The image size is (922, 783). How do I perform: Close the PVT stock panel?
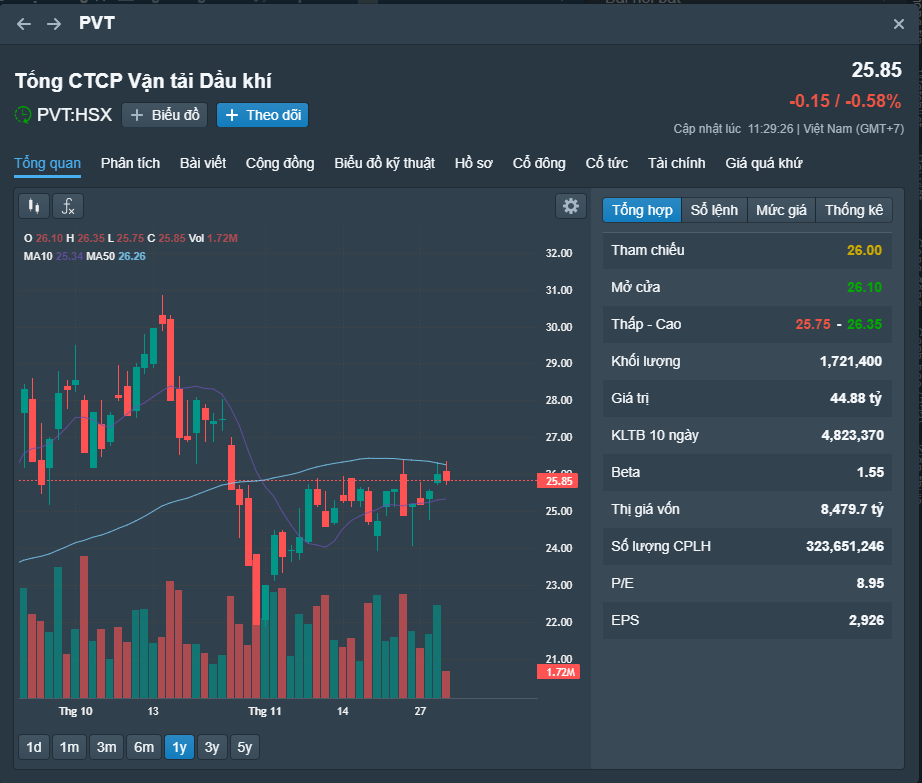tap(898, 24)
